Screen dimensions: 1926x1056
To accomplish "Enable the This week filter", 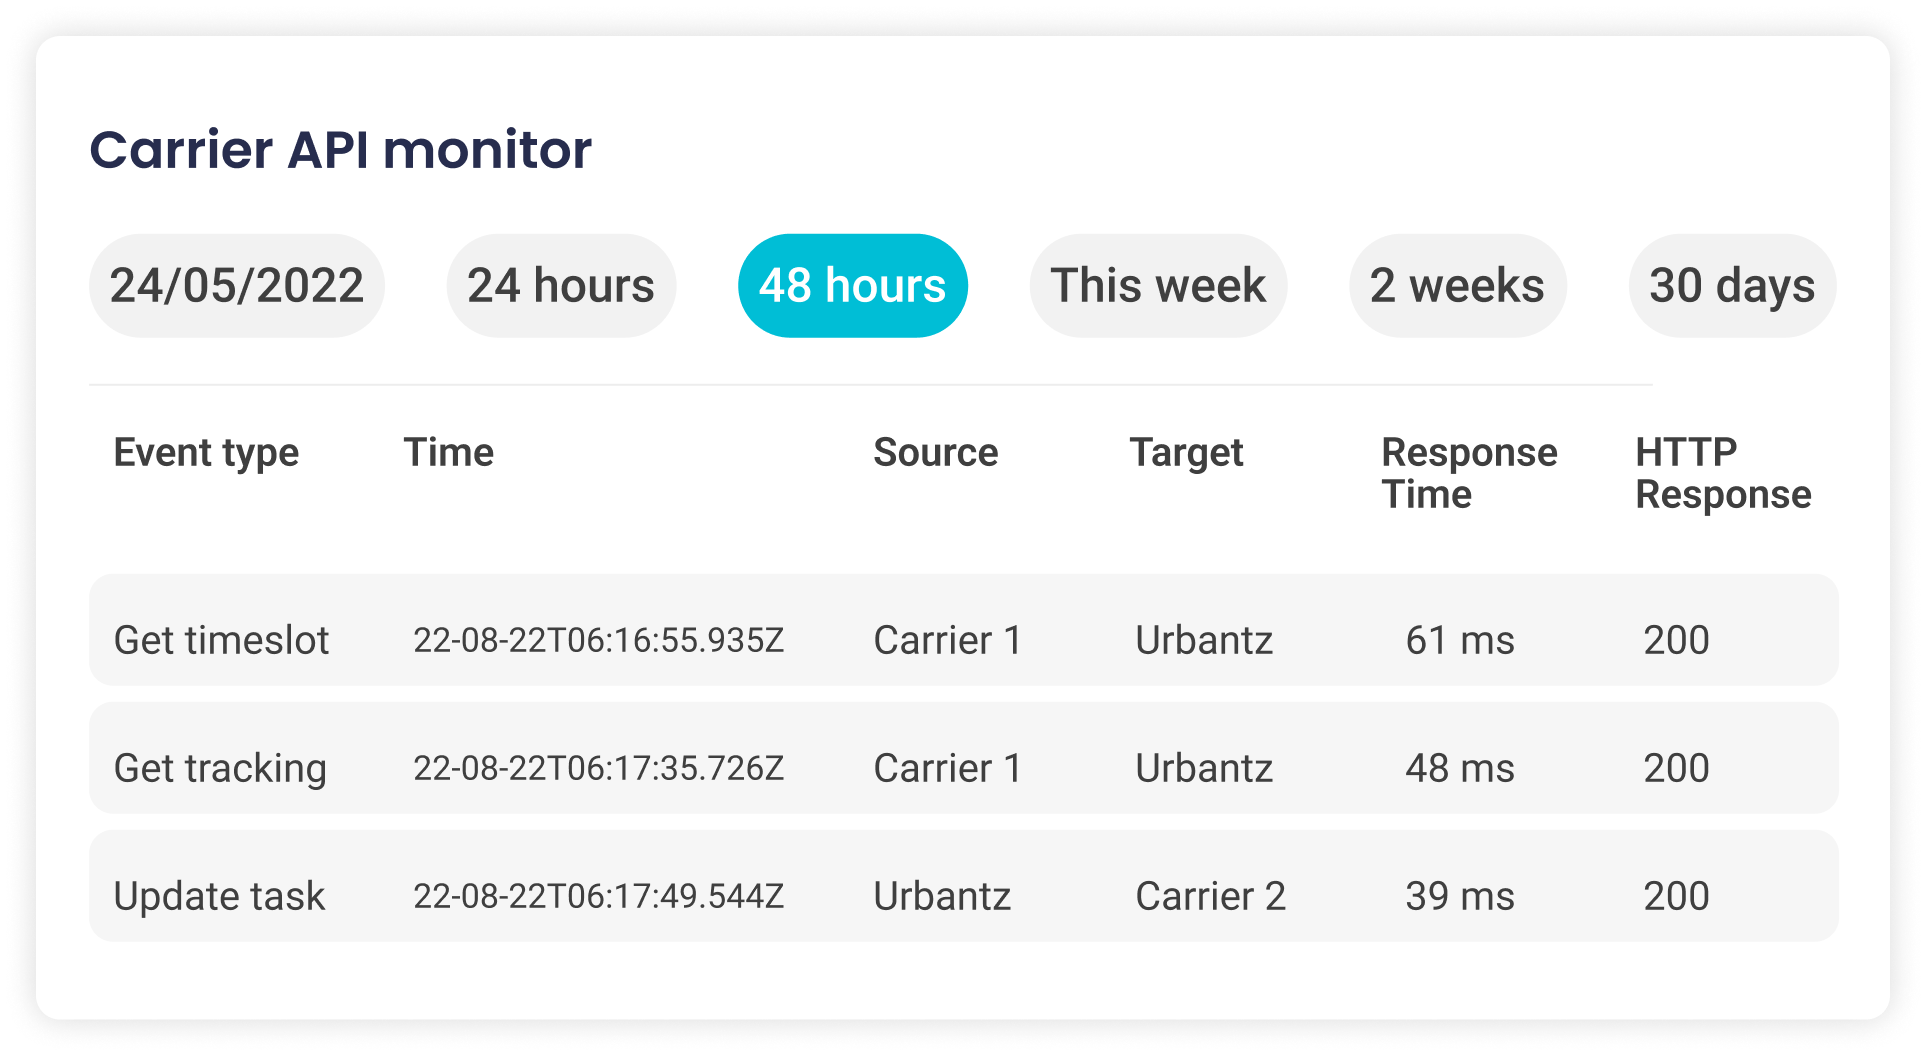I will click(1157, 285).
